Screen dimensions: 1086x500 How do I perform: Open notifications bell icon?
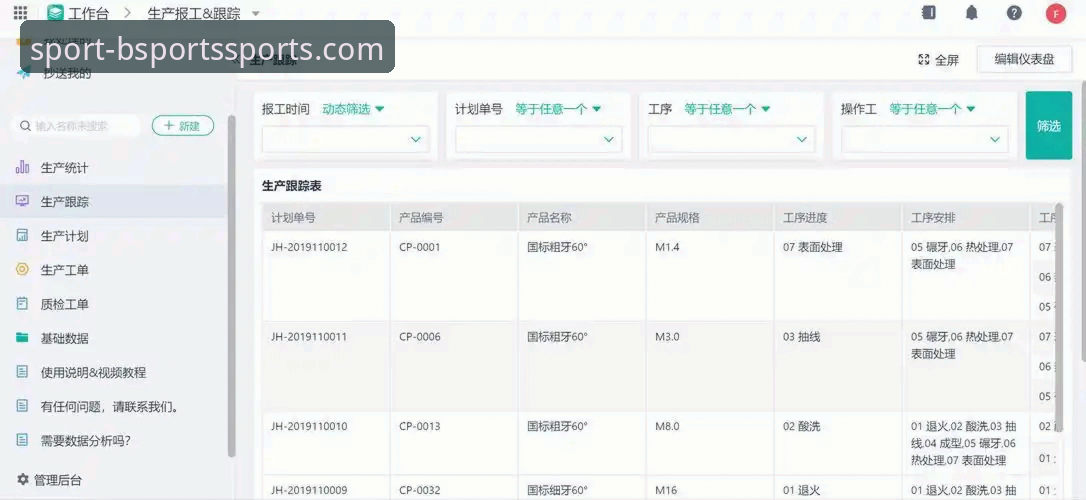(972, 12)
